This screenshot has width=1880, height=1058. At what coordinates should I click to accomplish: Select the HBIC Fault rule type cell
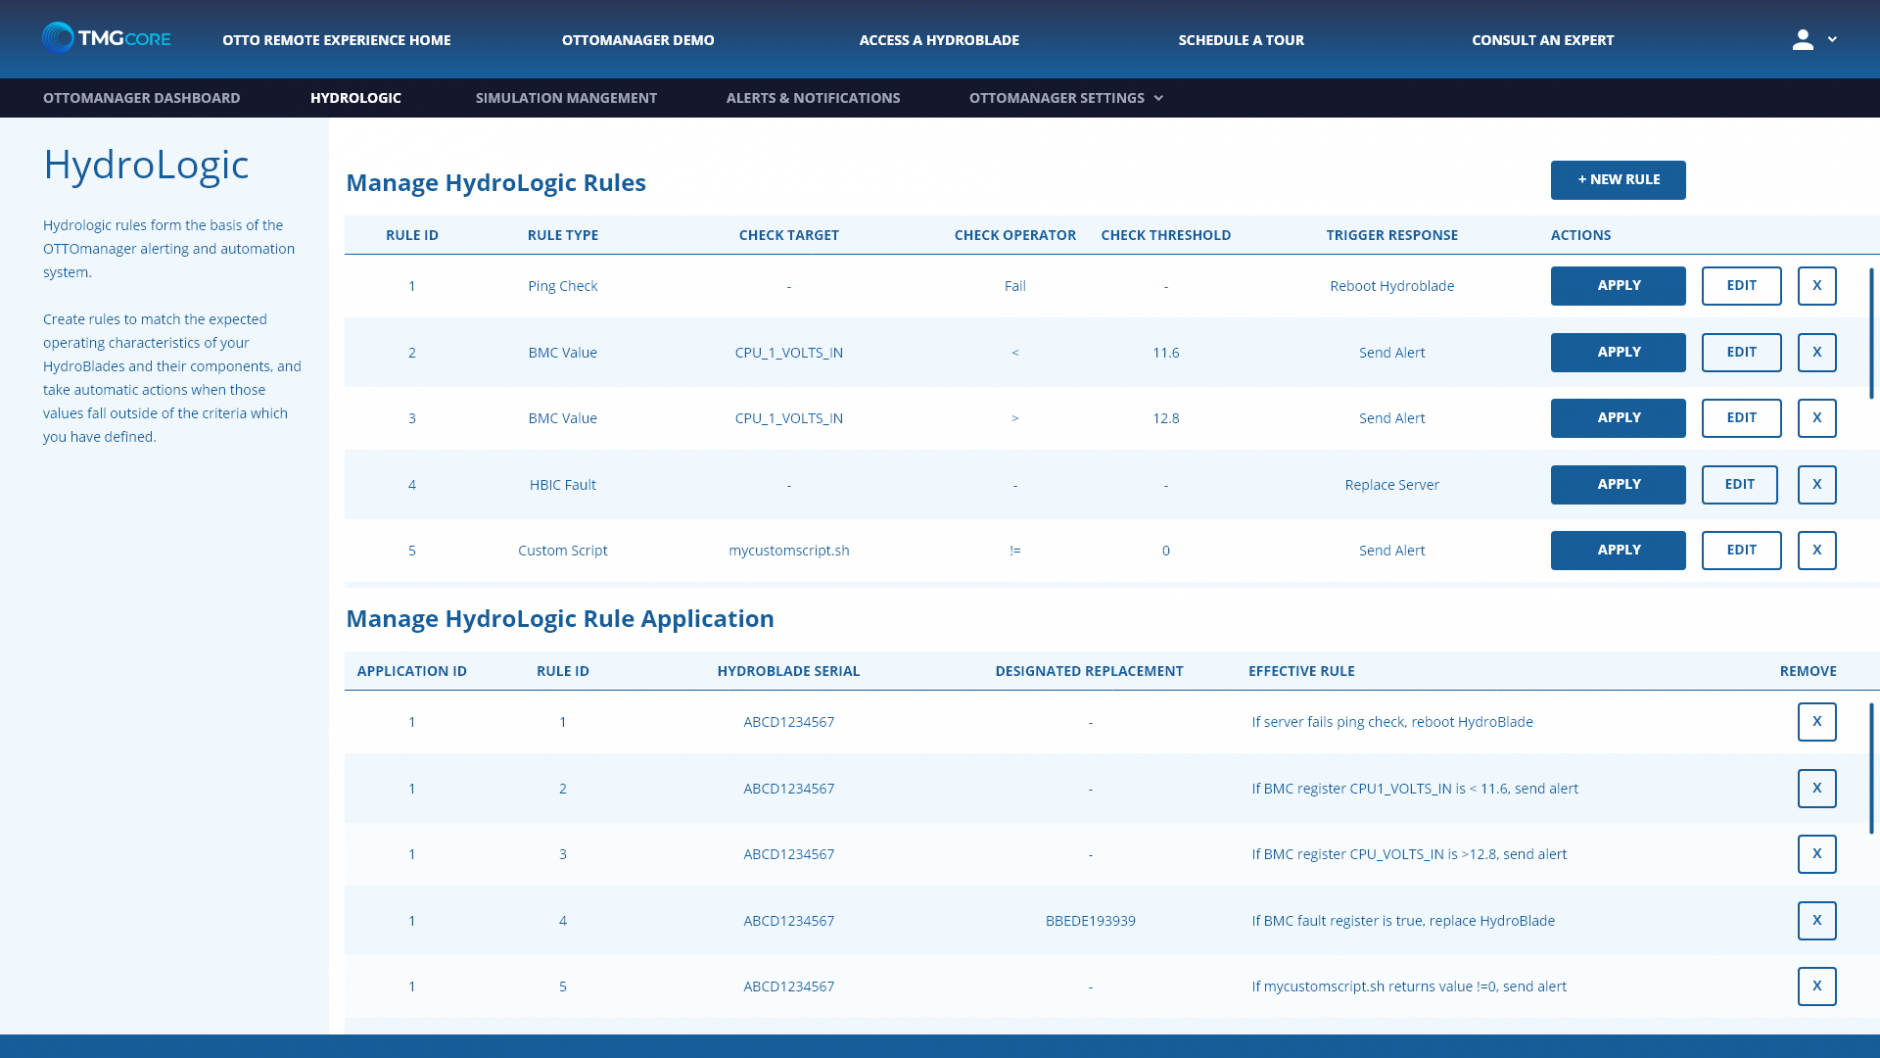coord(562,485)
